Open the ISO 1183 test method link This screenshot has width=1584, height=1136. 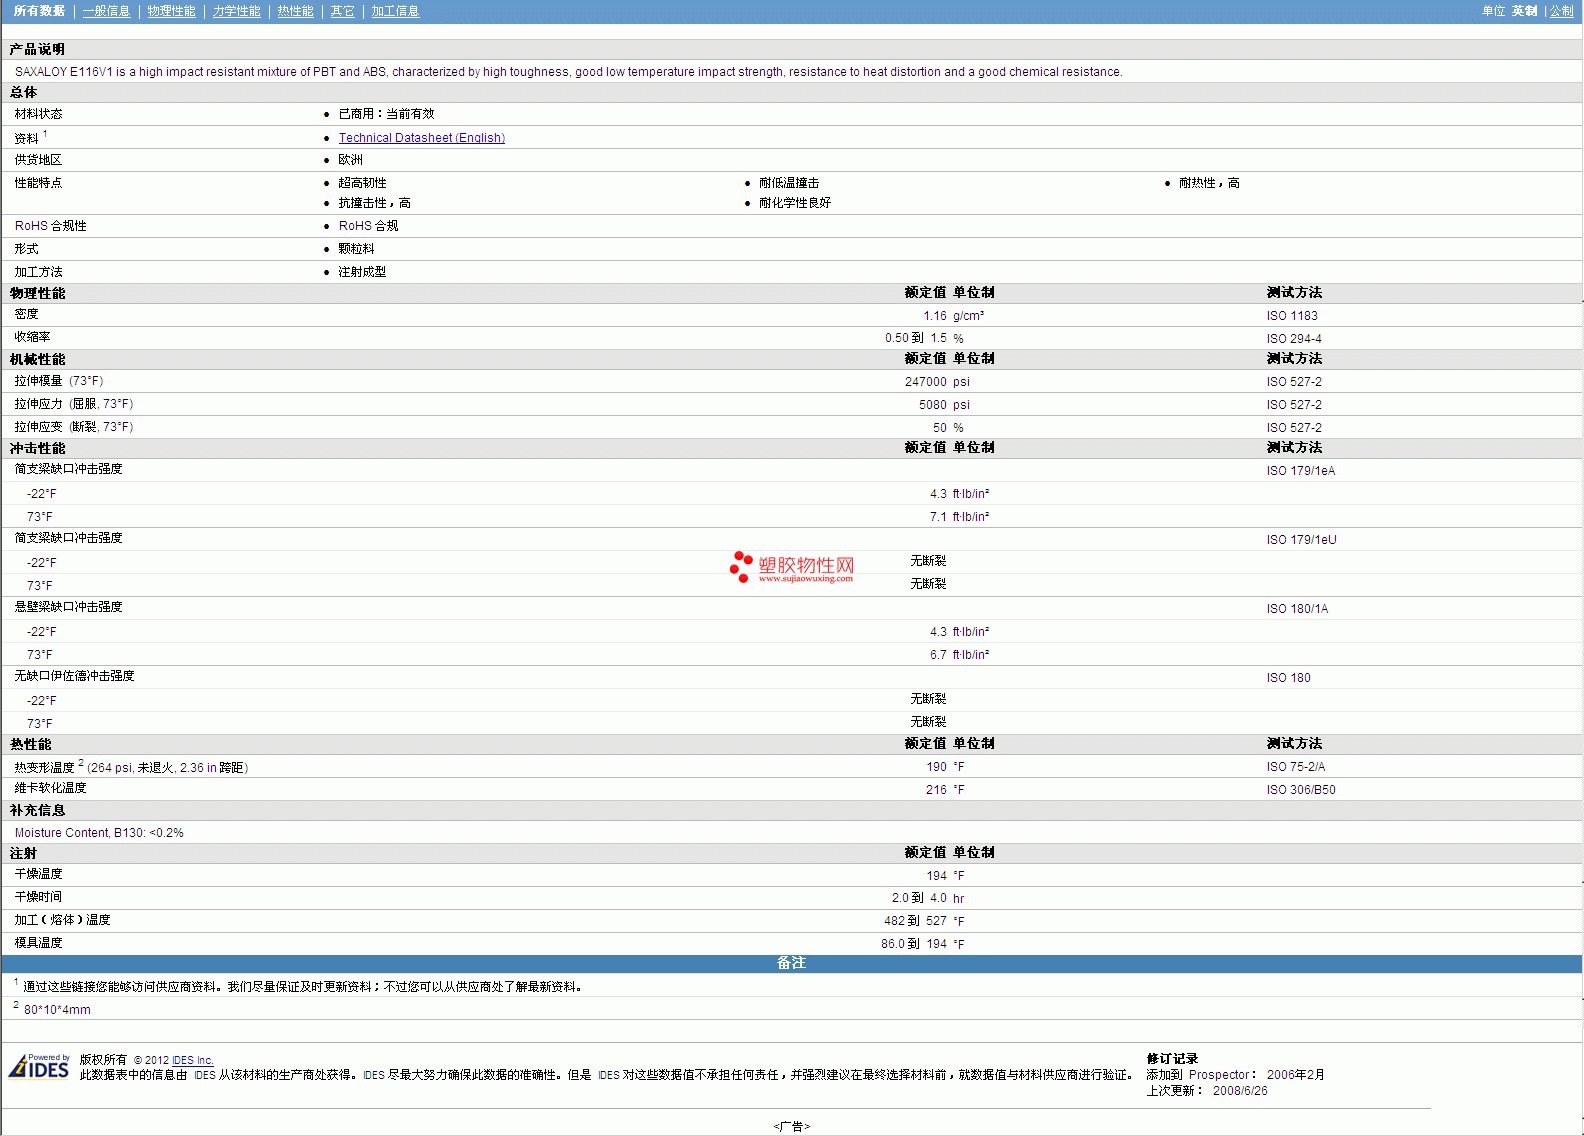[x=1291, y=316]
